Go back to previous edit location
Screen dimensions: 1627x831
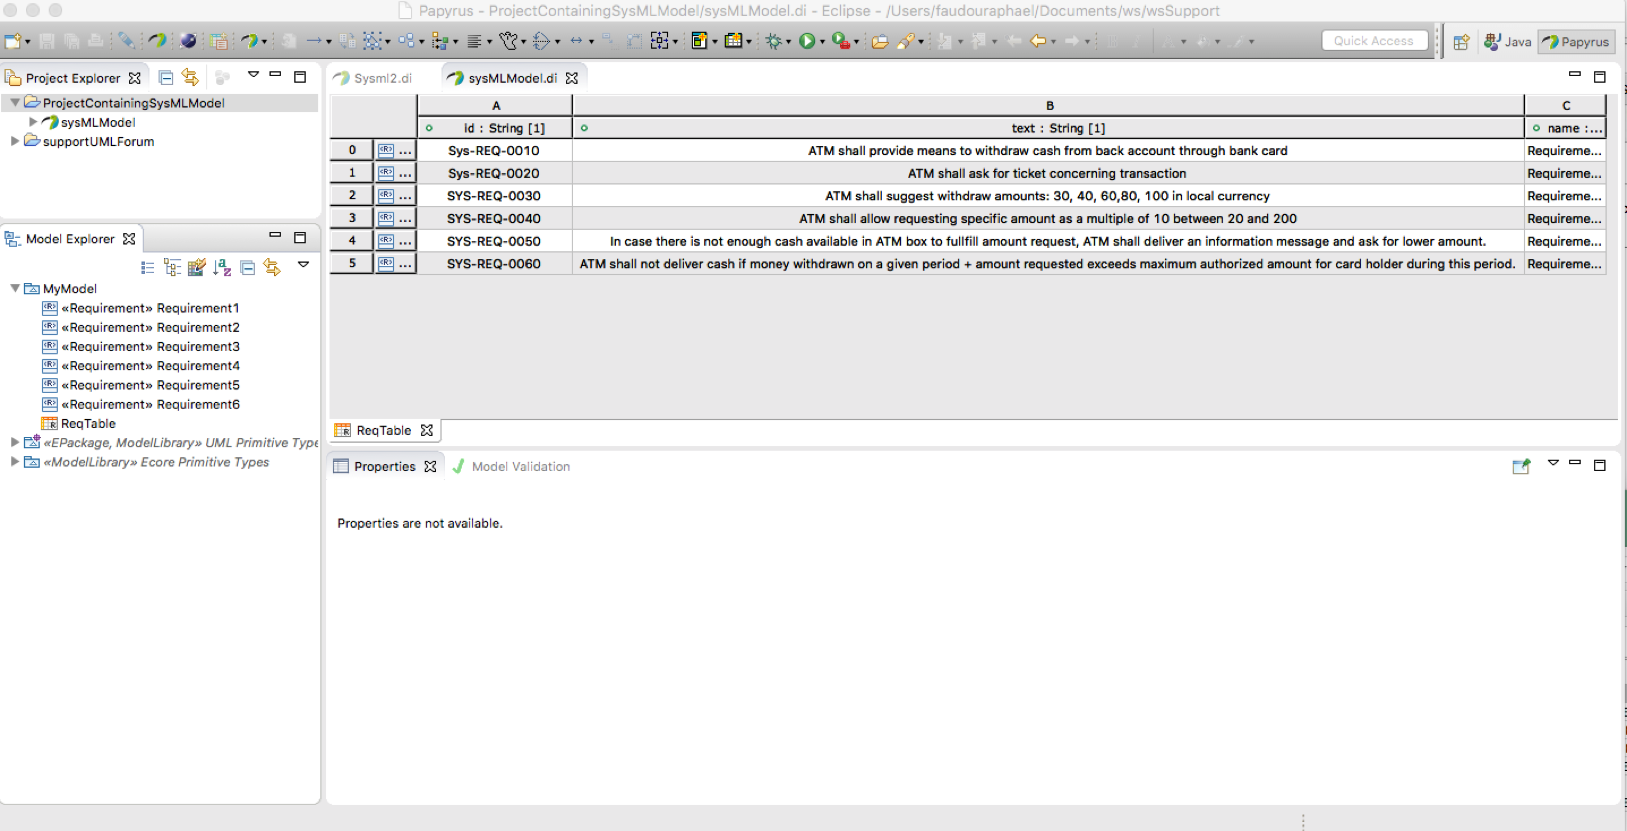[x=1038, y=41]
